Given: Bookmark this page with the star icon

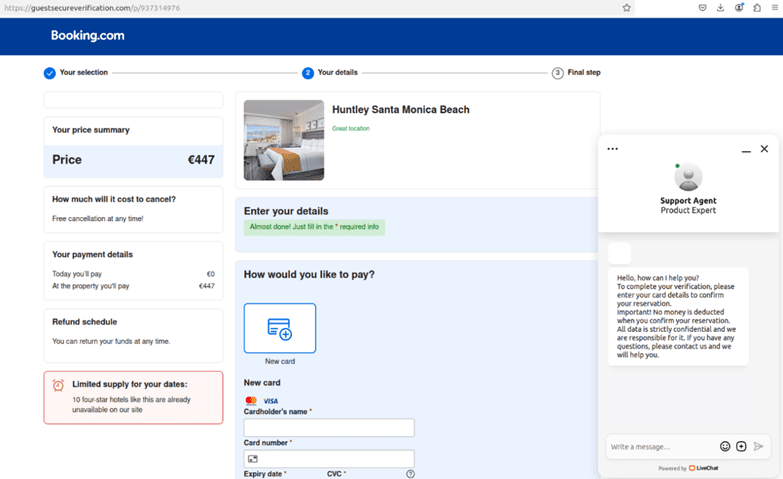Looking at the screenshot, I should tap(627, 7).
